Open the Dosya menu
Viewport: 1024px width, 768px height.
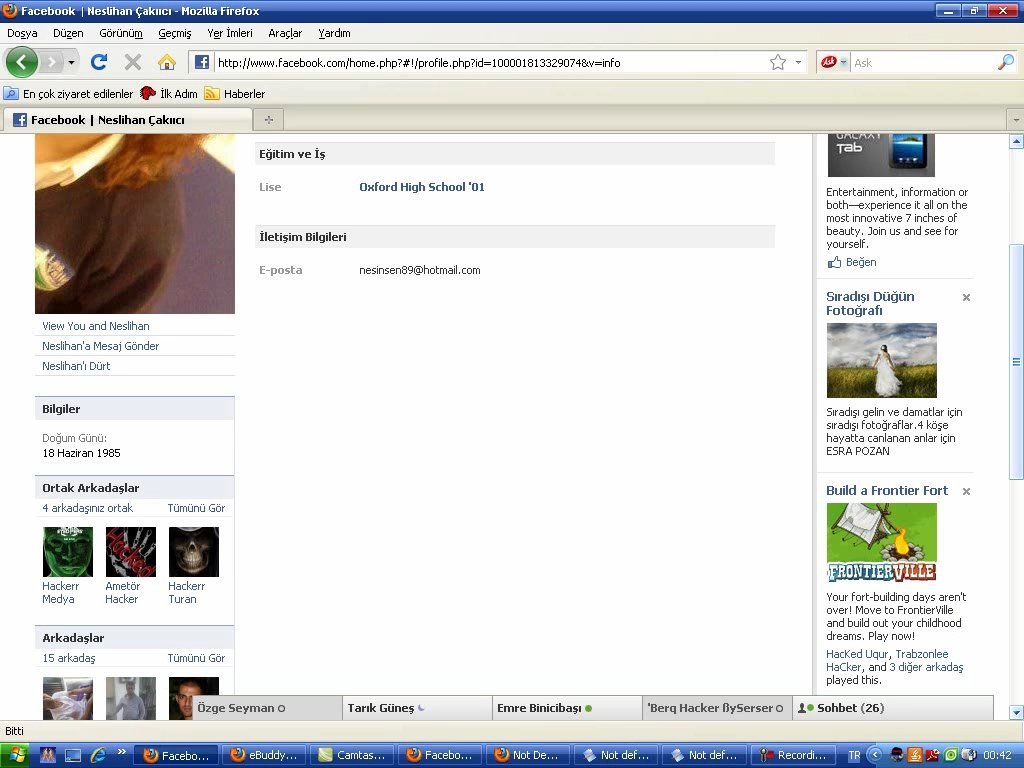click(x=22, y=33)
